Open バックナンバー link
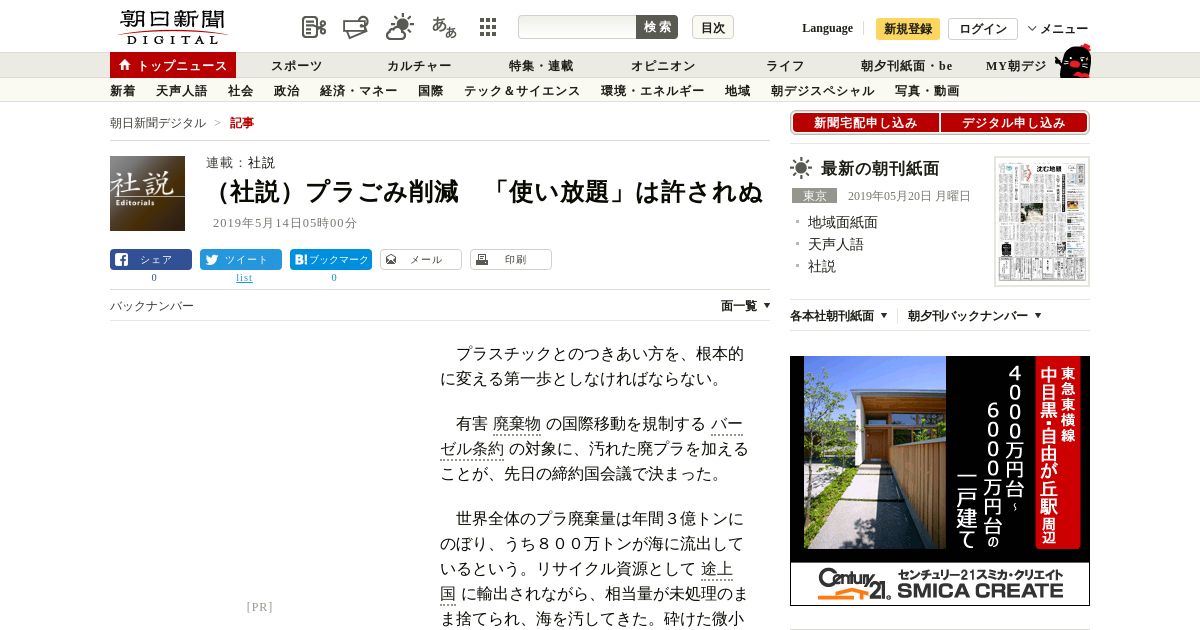 [x=152, y=306]
